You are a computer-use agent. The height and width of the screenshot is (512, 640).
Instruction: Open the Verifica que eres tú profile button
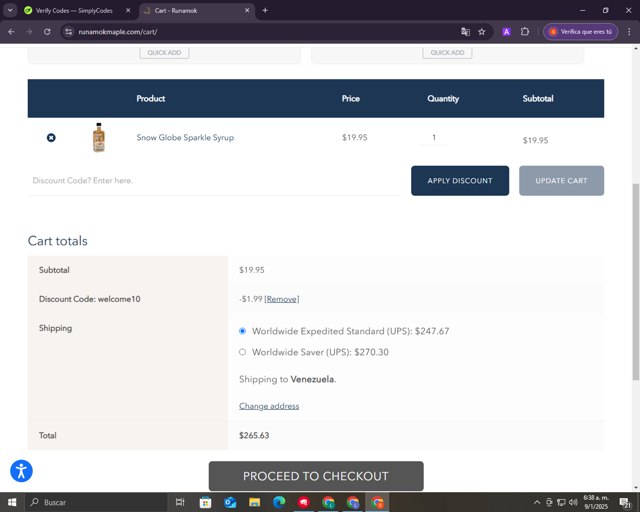[580, 32]
